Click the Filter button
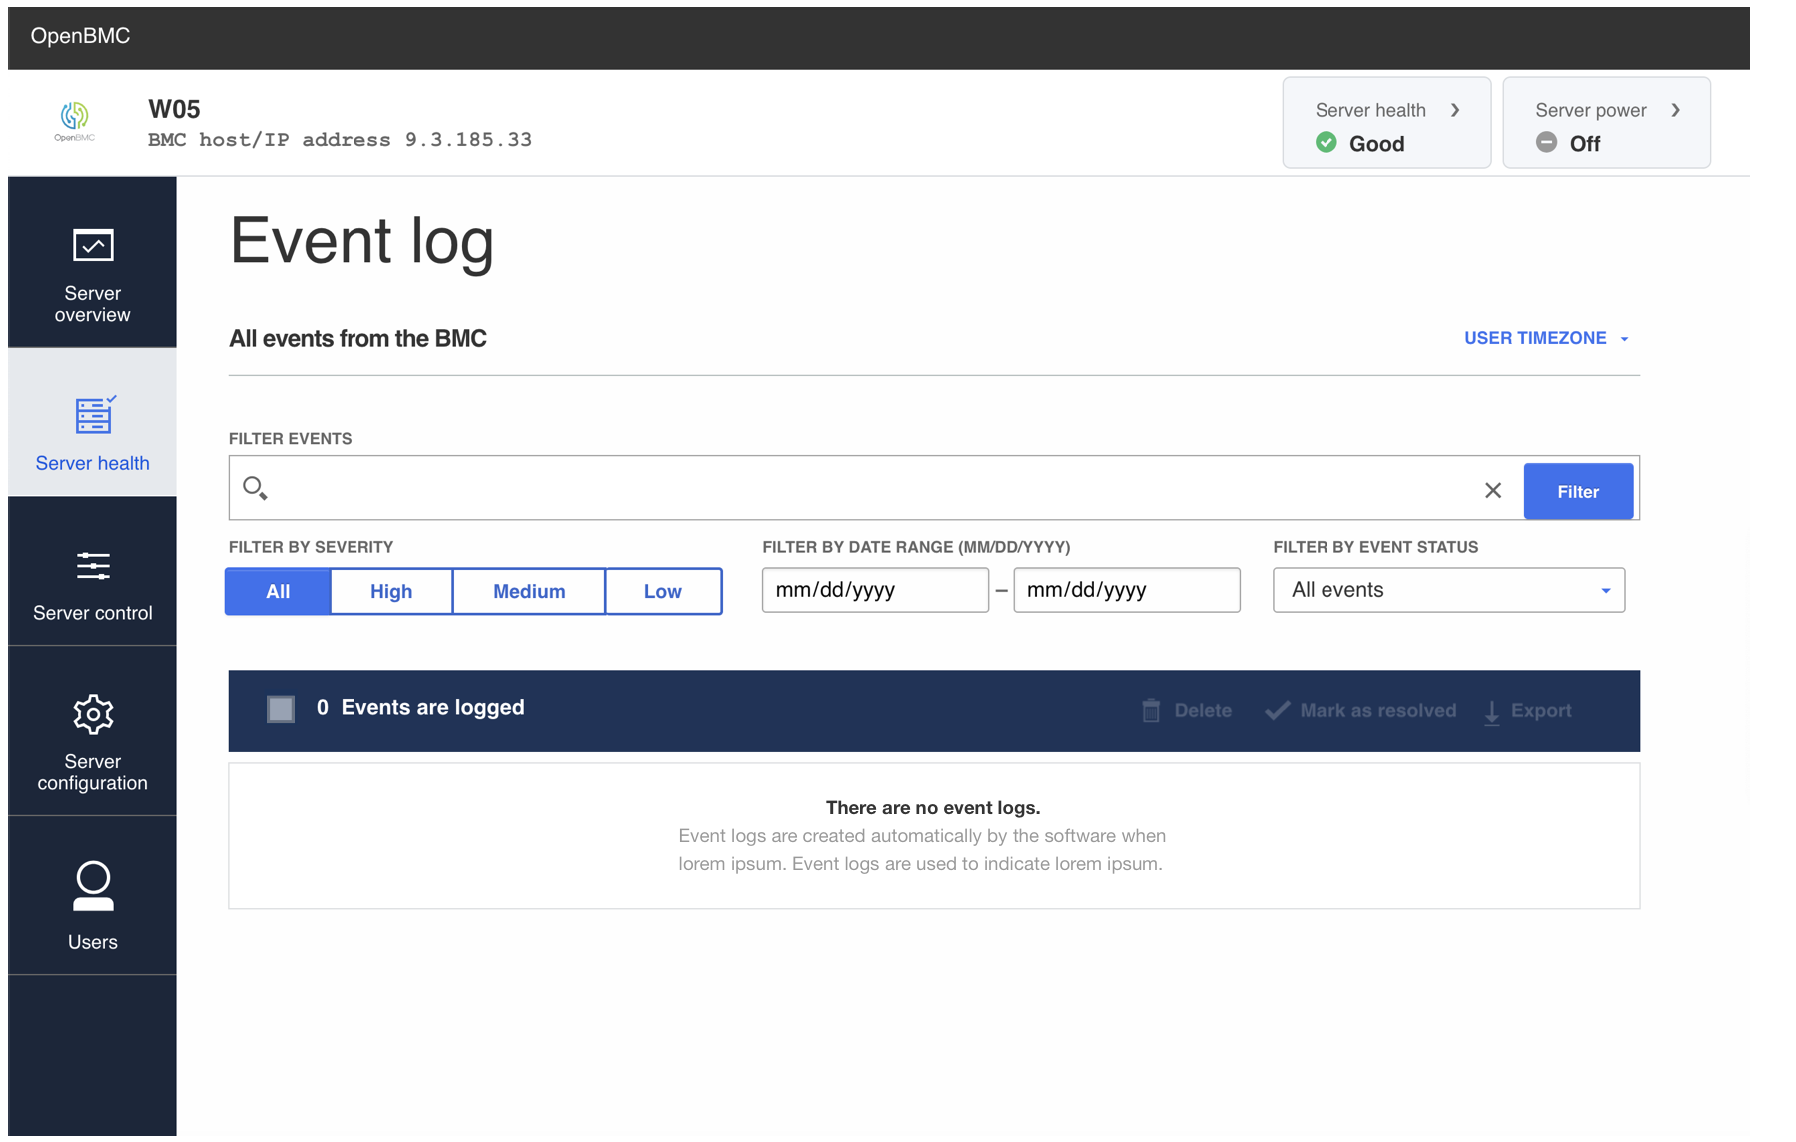 coord(1577,491)
